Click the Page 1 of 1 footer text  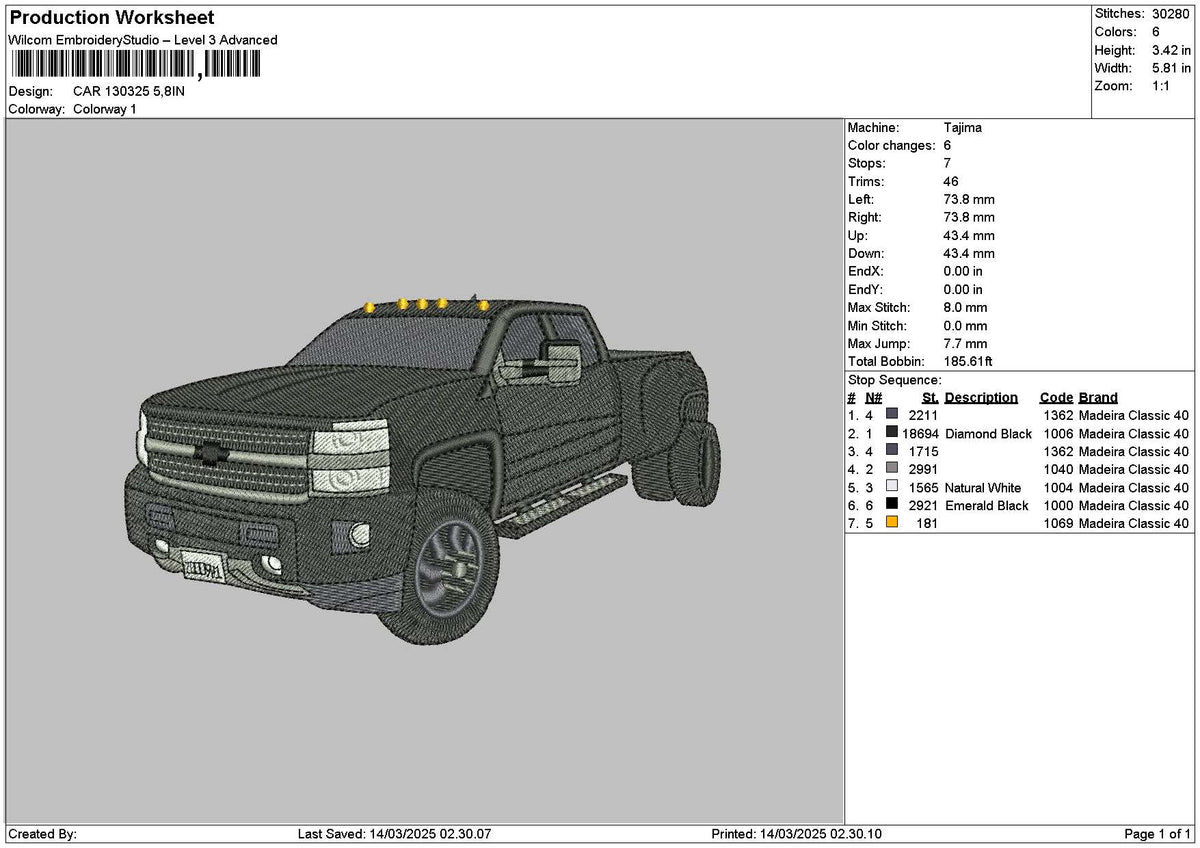(x=1158, y=834)
